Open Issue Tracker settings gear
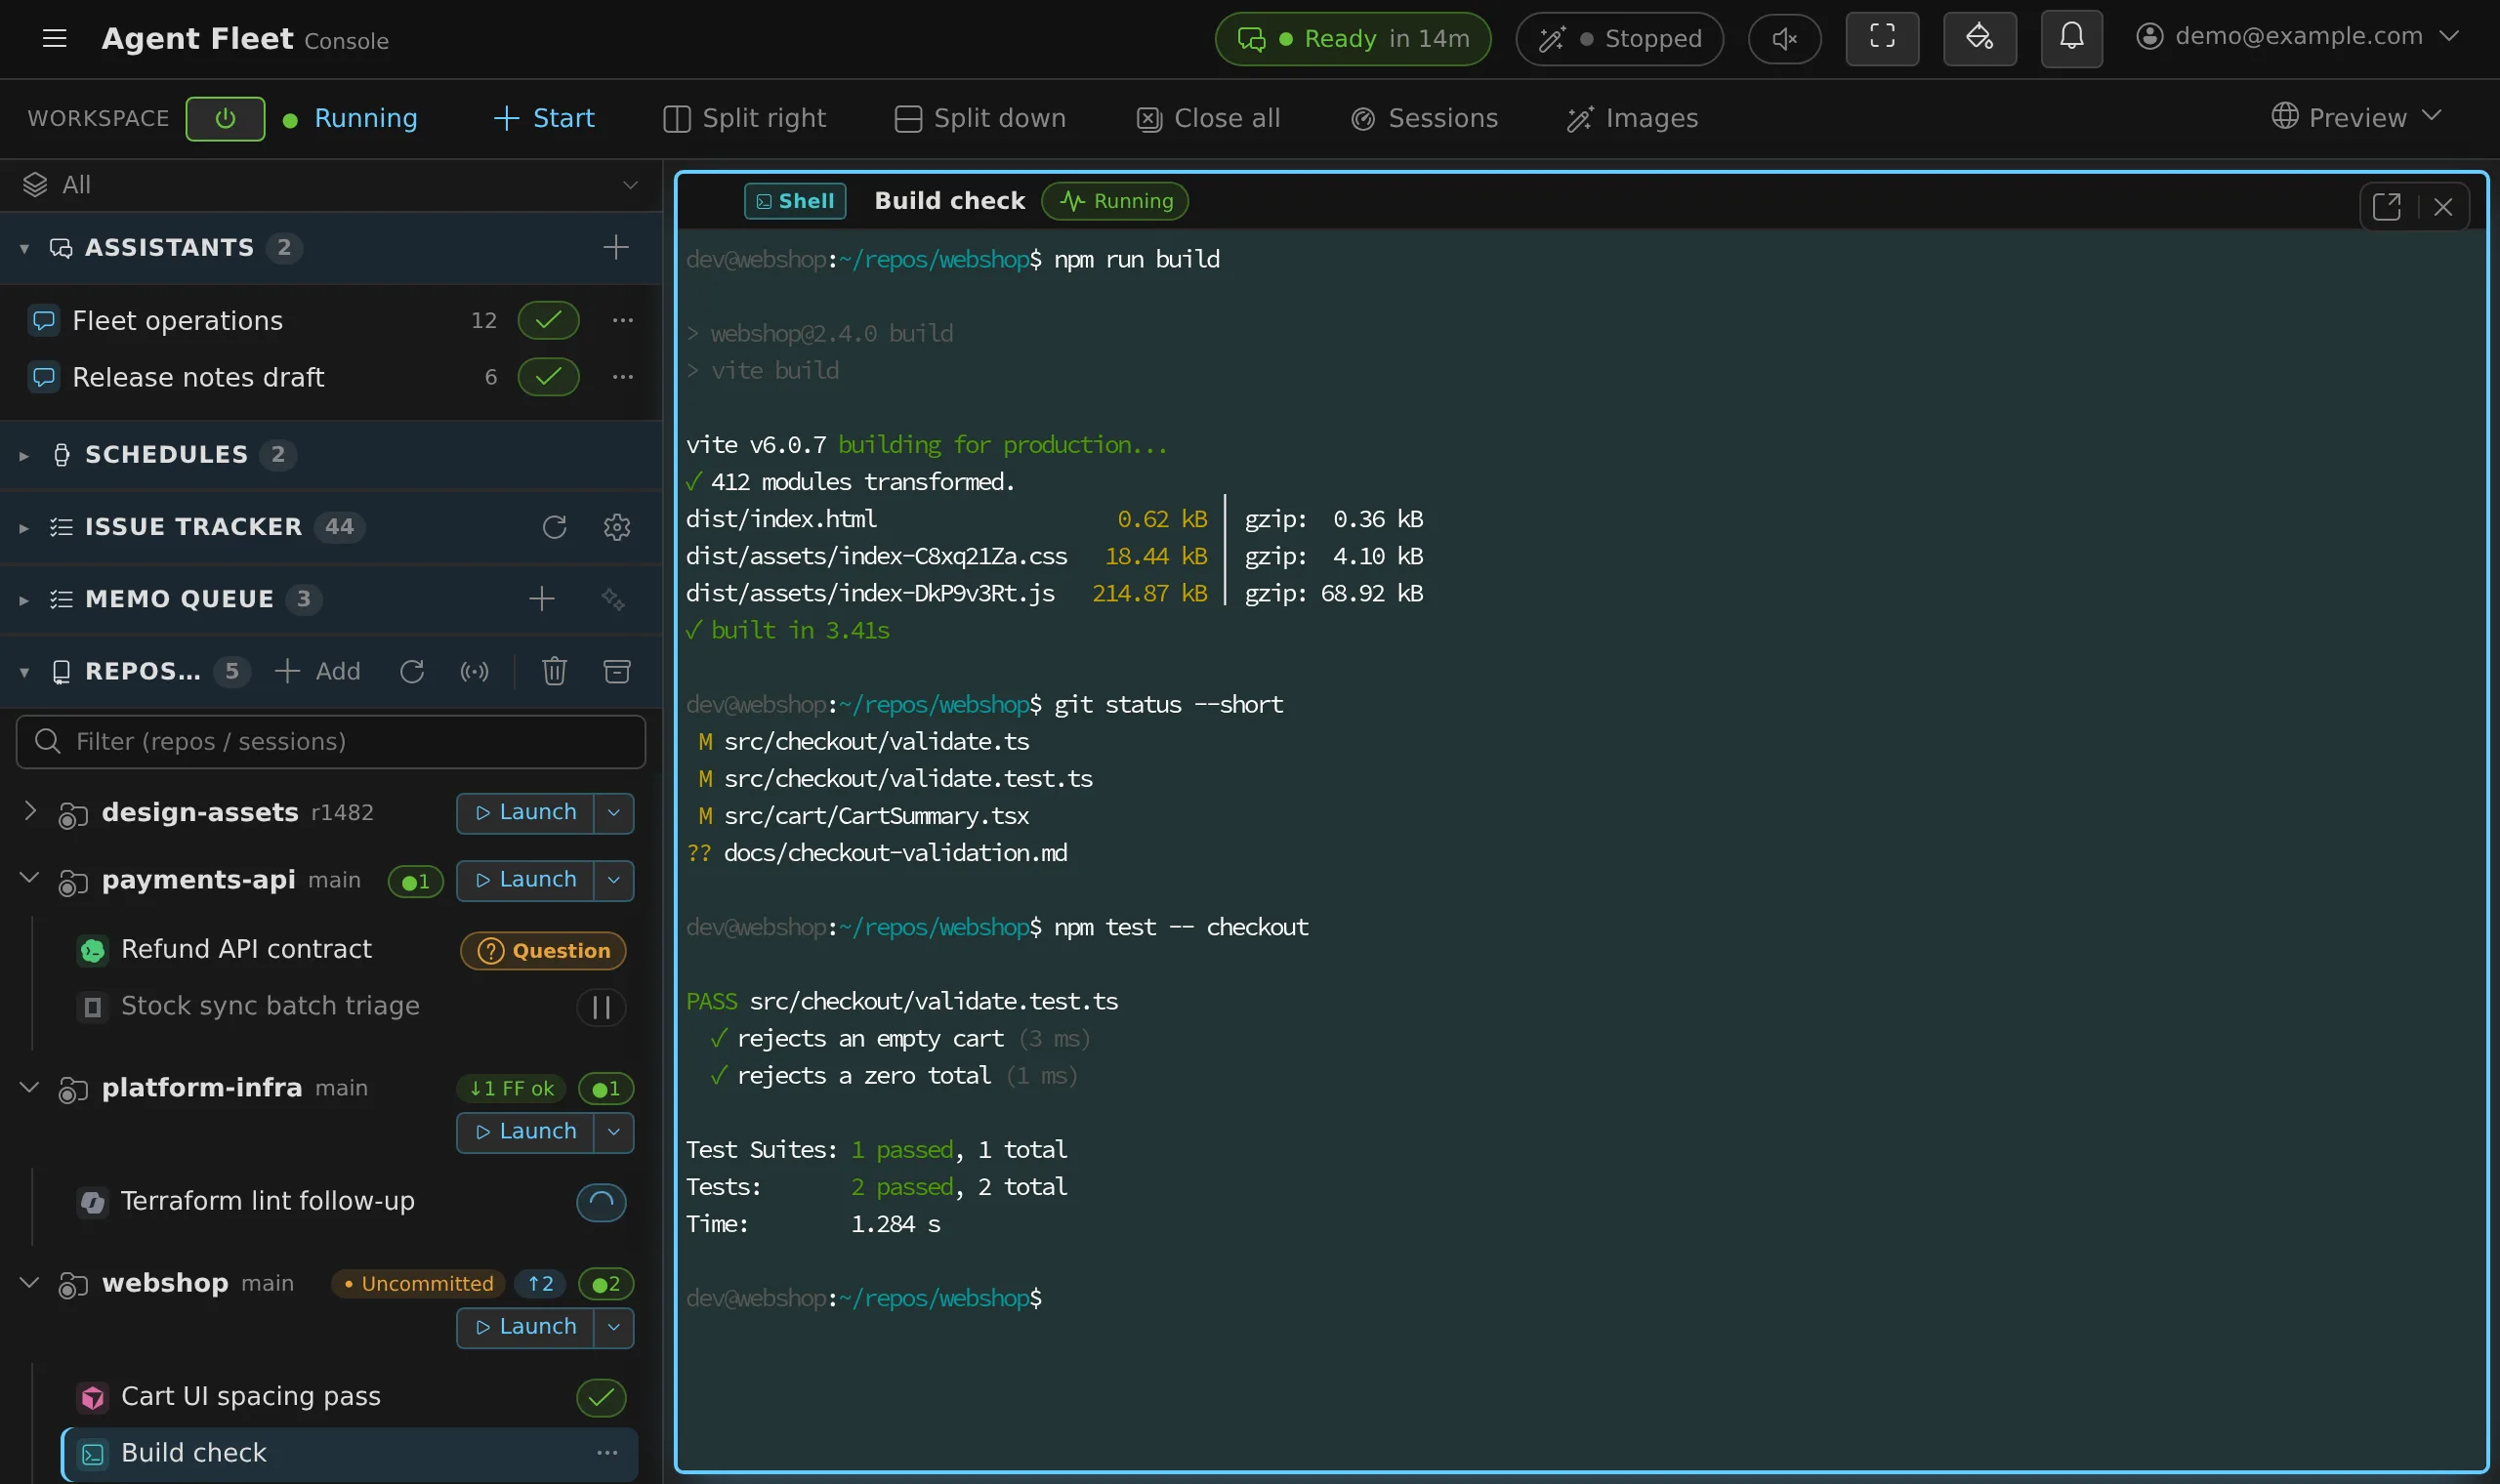This screenshot has height=1484, width=2500. (x=617, y=527)
